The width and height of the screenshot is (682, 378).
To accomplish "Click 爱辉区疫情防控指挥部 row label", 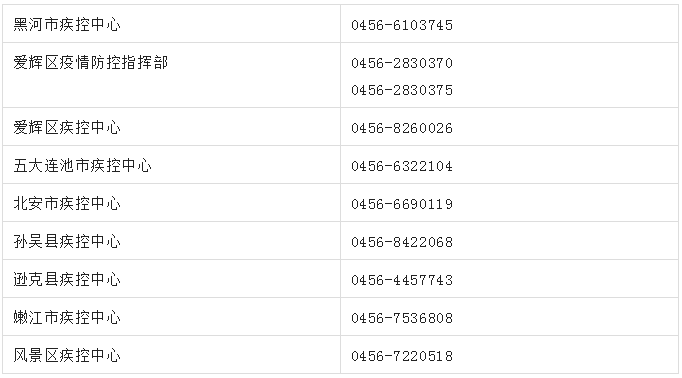I will (x=90, y=62).
